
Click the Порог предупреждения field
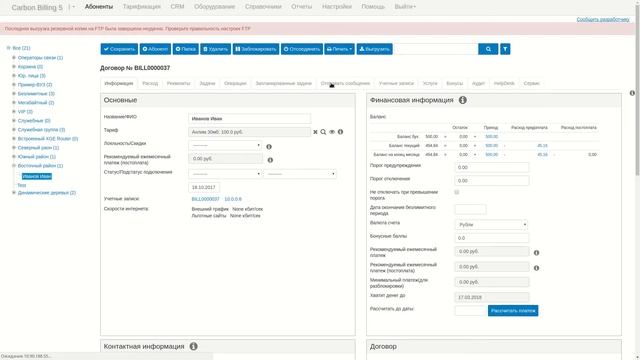(x=492, y=167)
